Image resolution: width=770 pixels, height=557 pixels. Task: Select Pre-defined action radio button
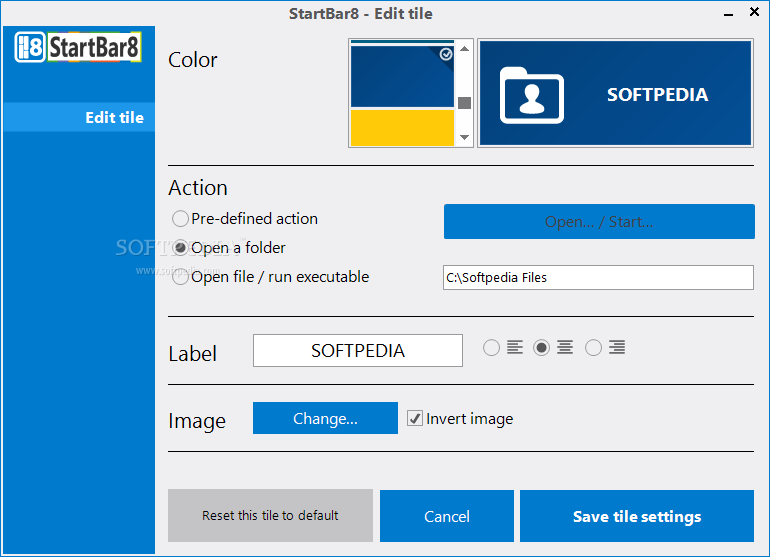(x=180, y=219)
